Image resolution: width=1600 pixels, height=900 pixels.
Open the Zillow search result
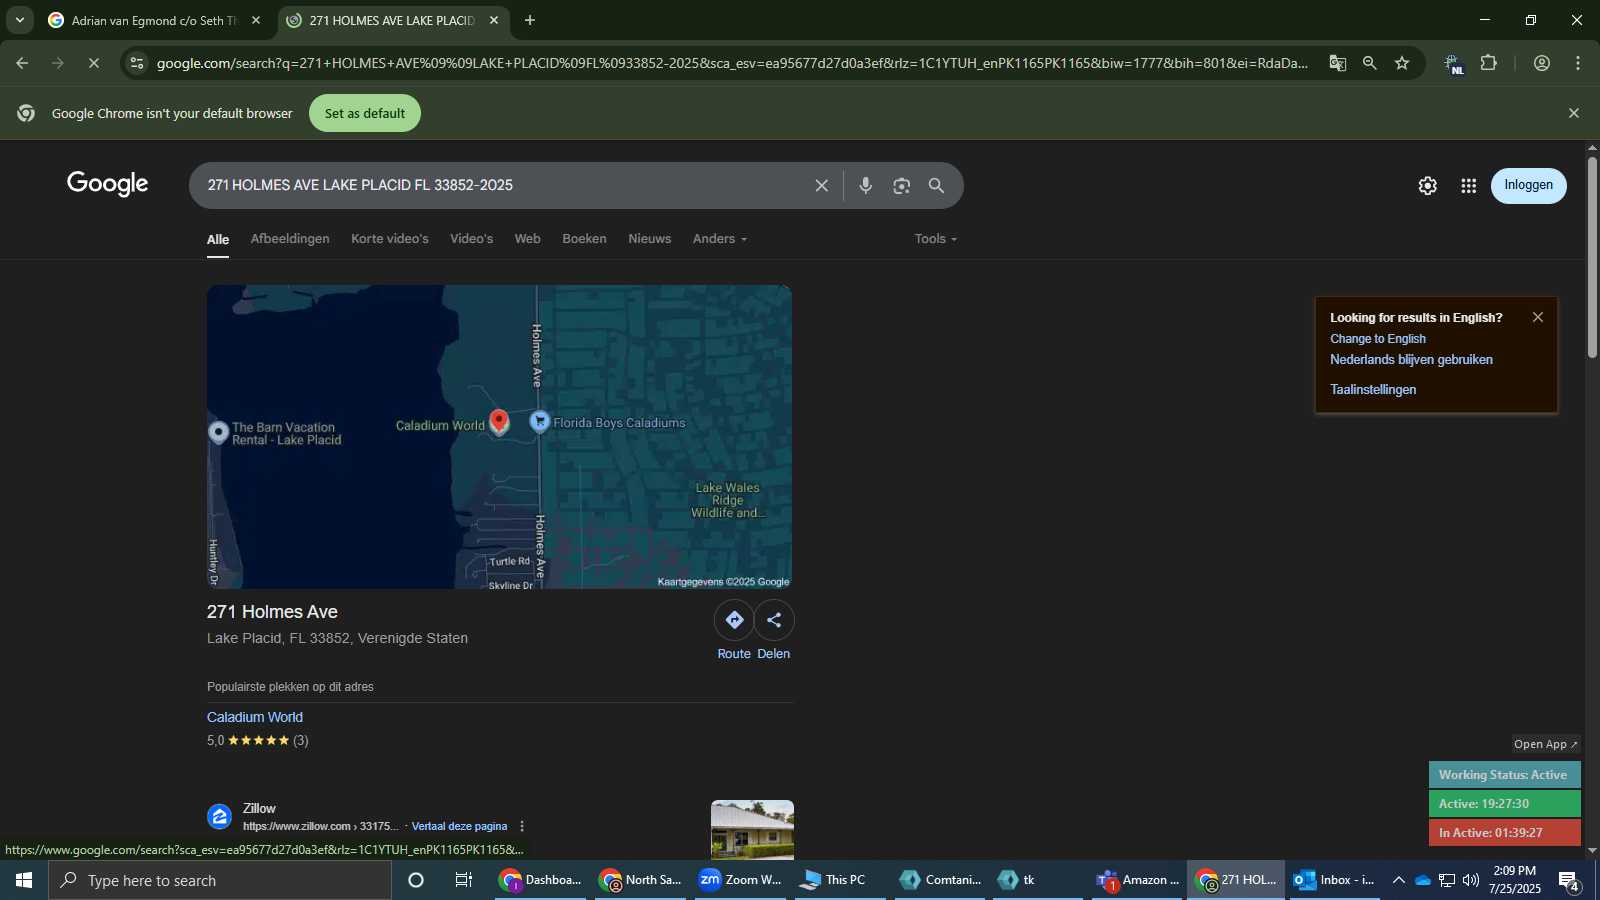tap(259, 808)
